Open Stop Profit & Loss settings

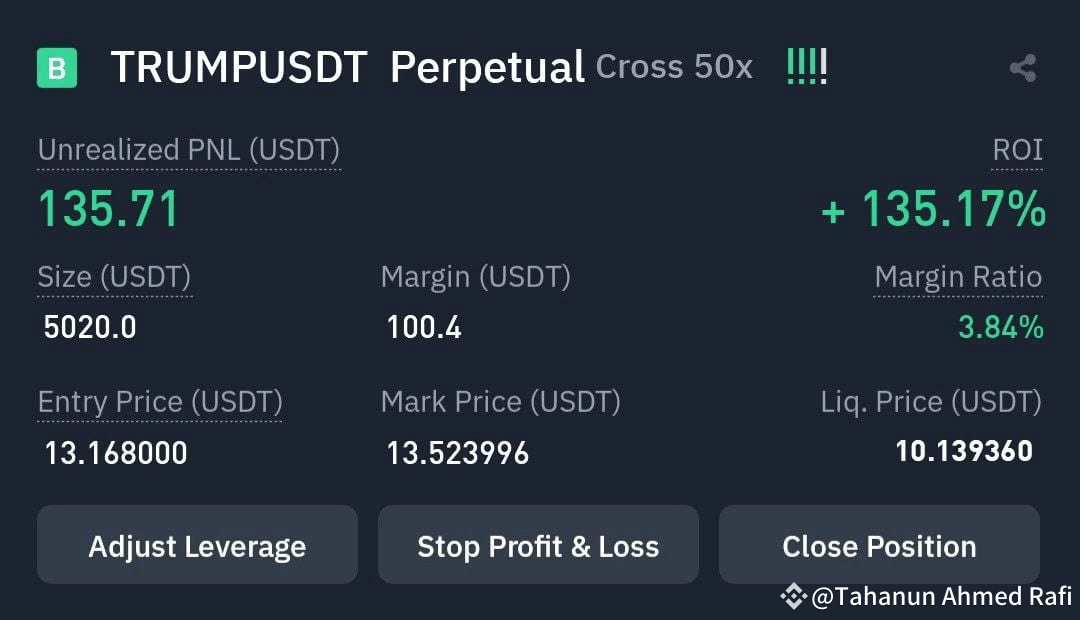tap(539, 545)
